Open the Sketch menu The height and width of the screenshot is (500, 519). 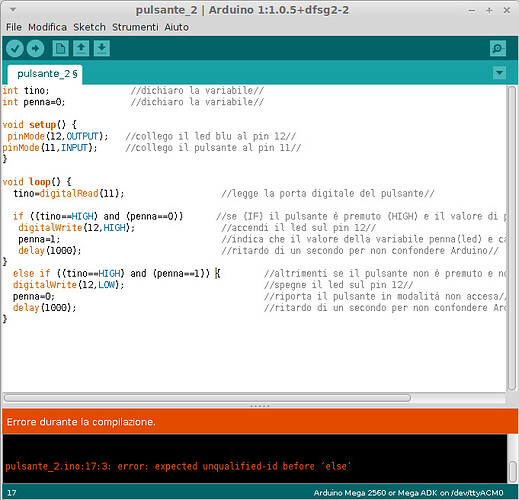click(x=89, y=27)
